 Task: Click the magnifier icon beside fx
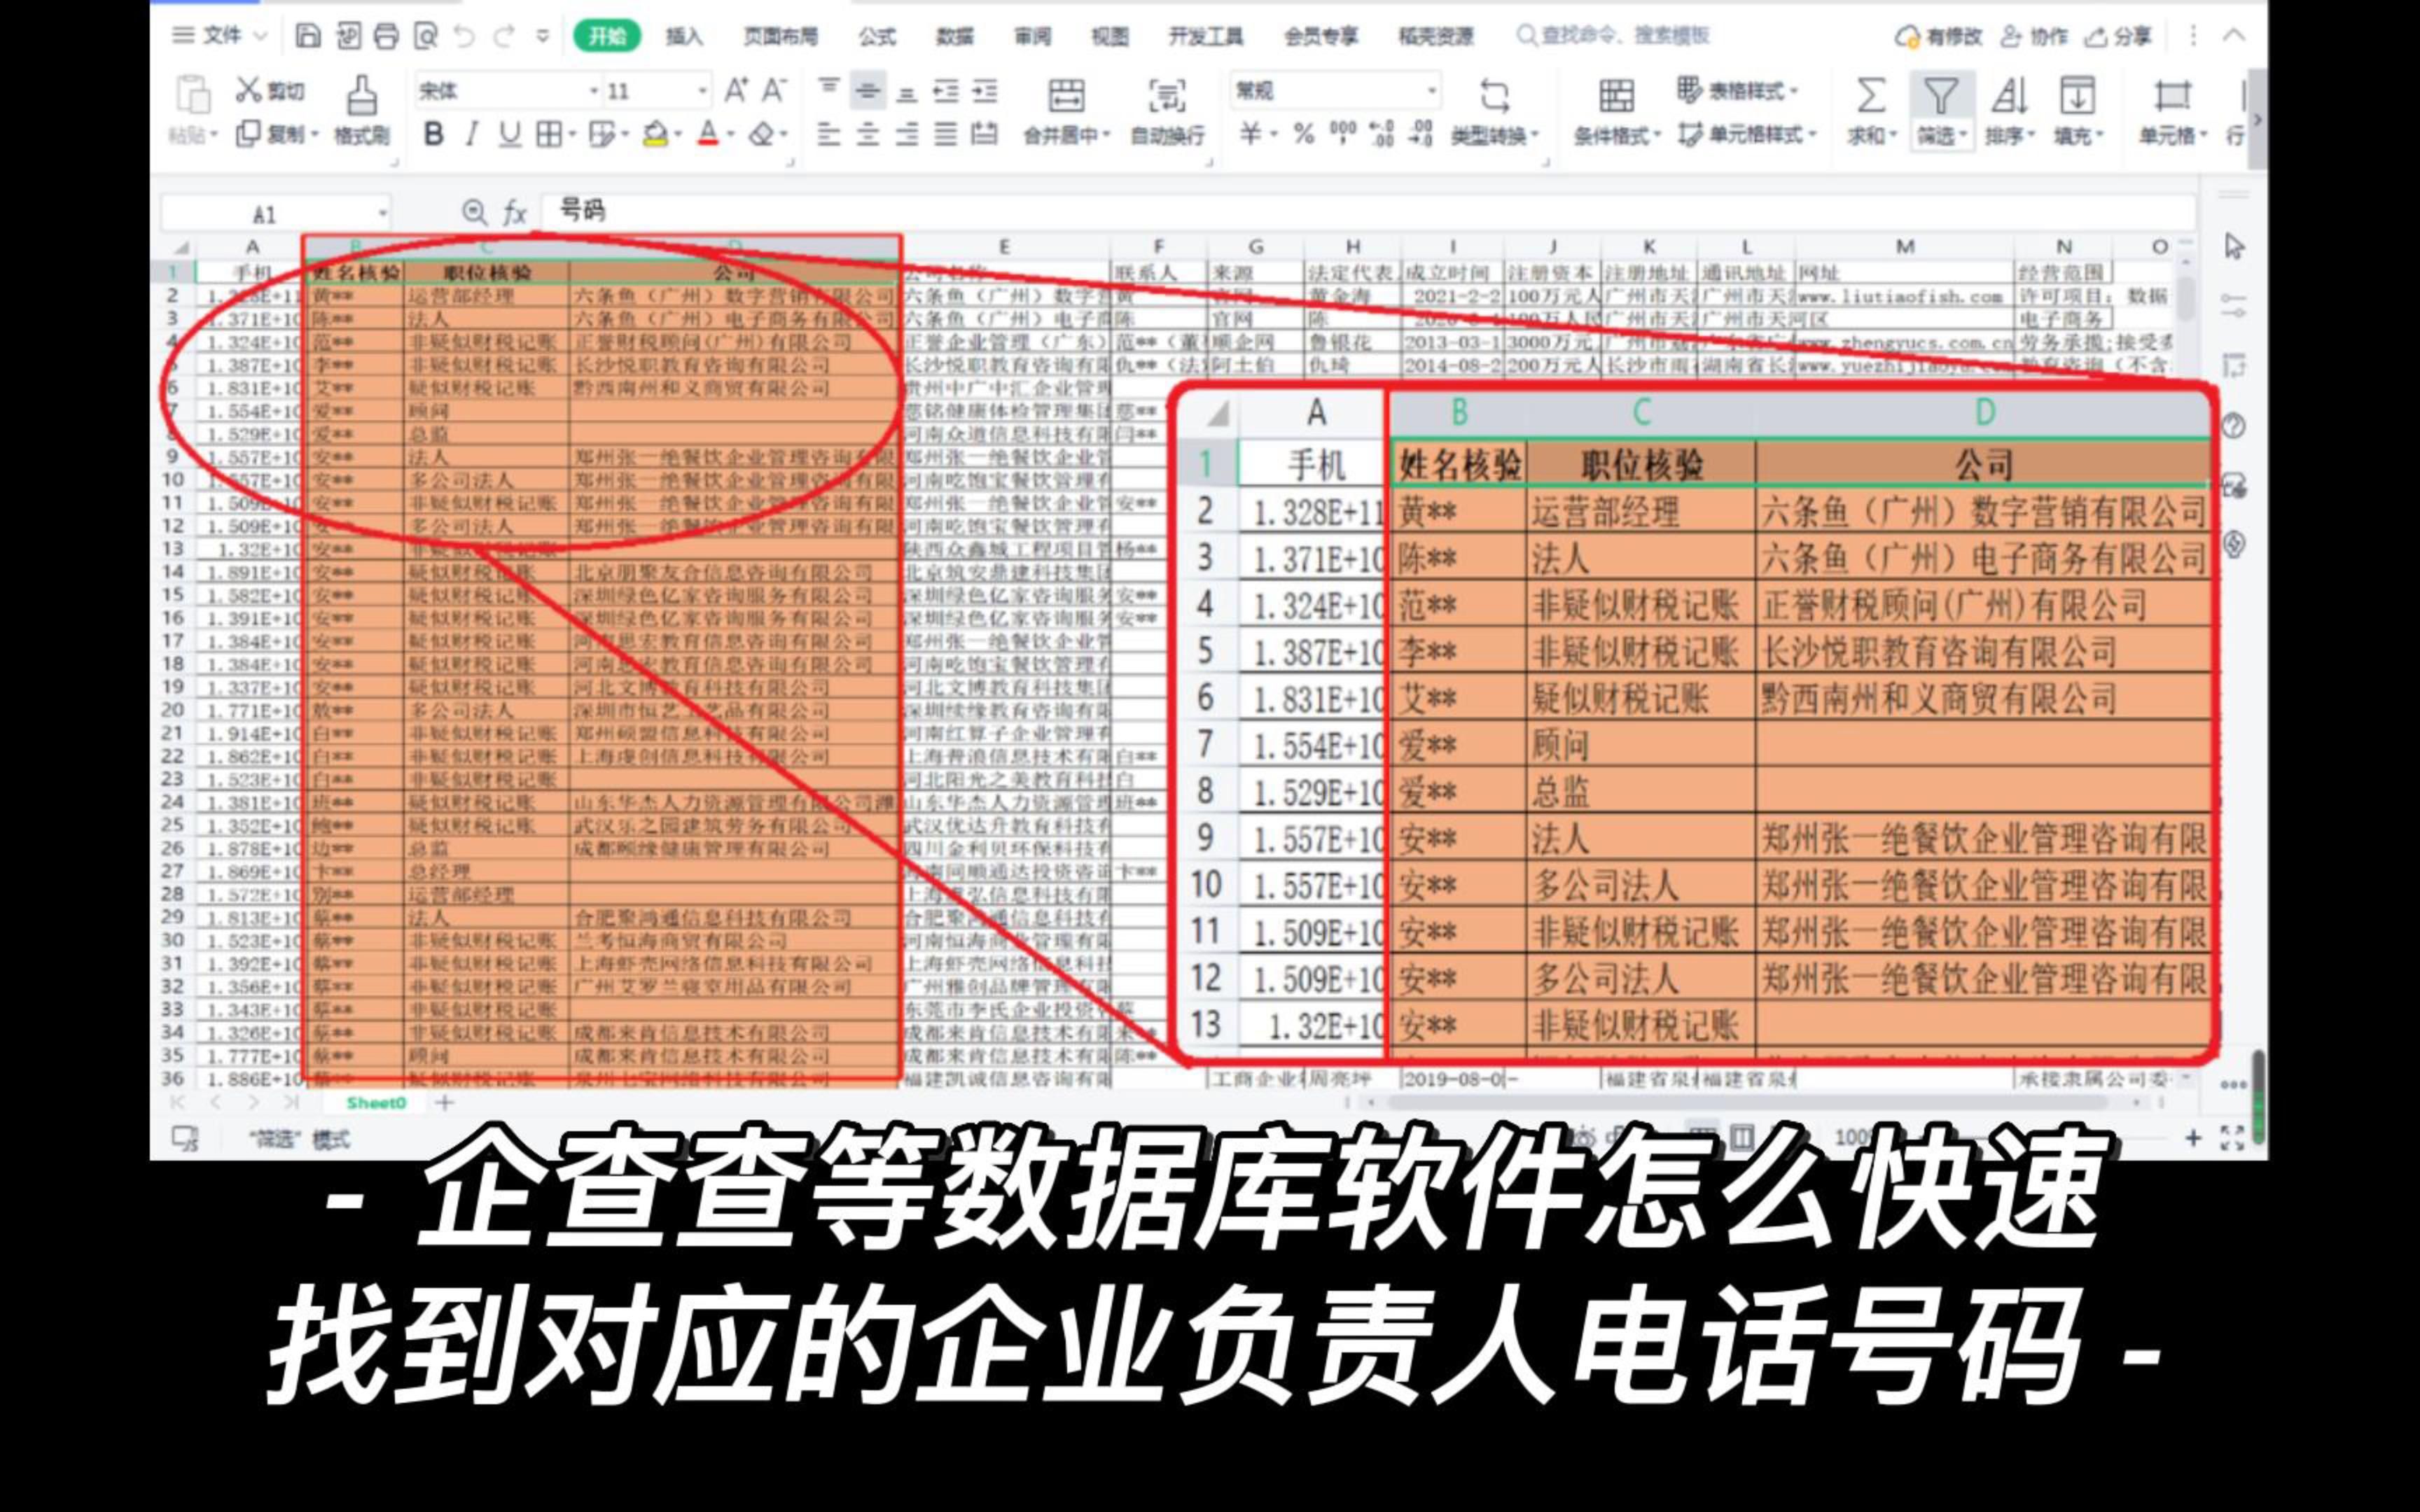tap(474, 212)
